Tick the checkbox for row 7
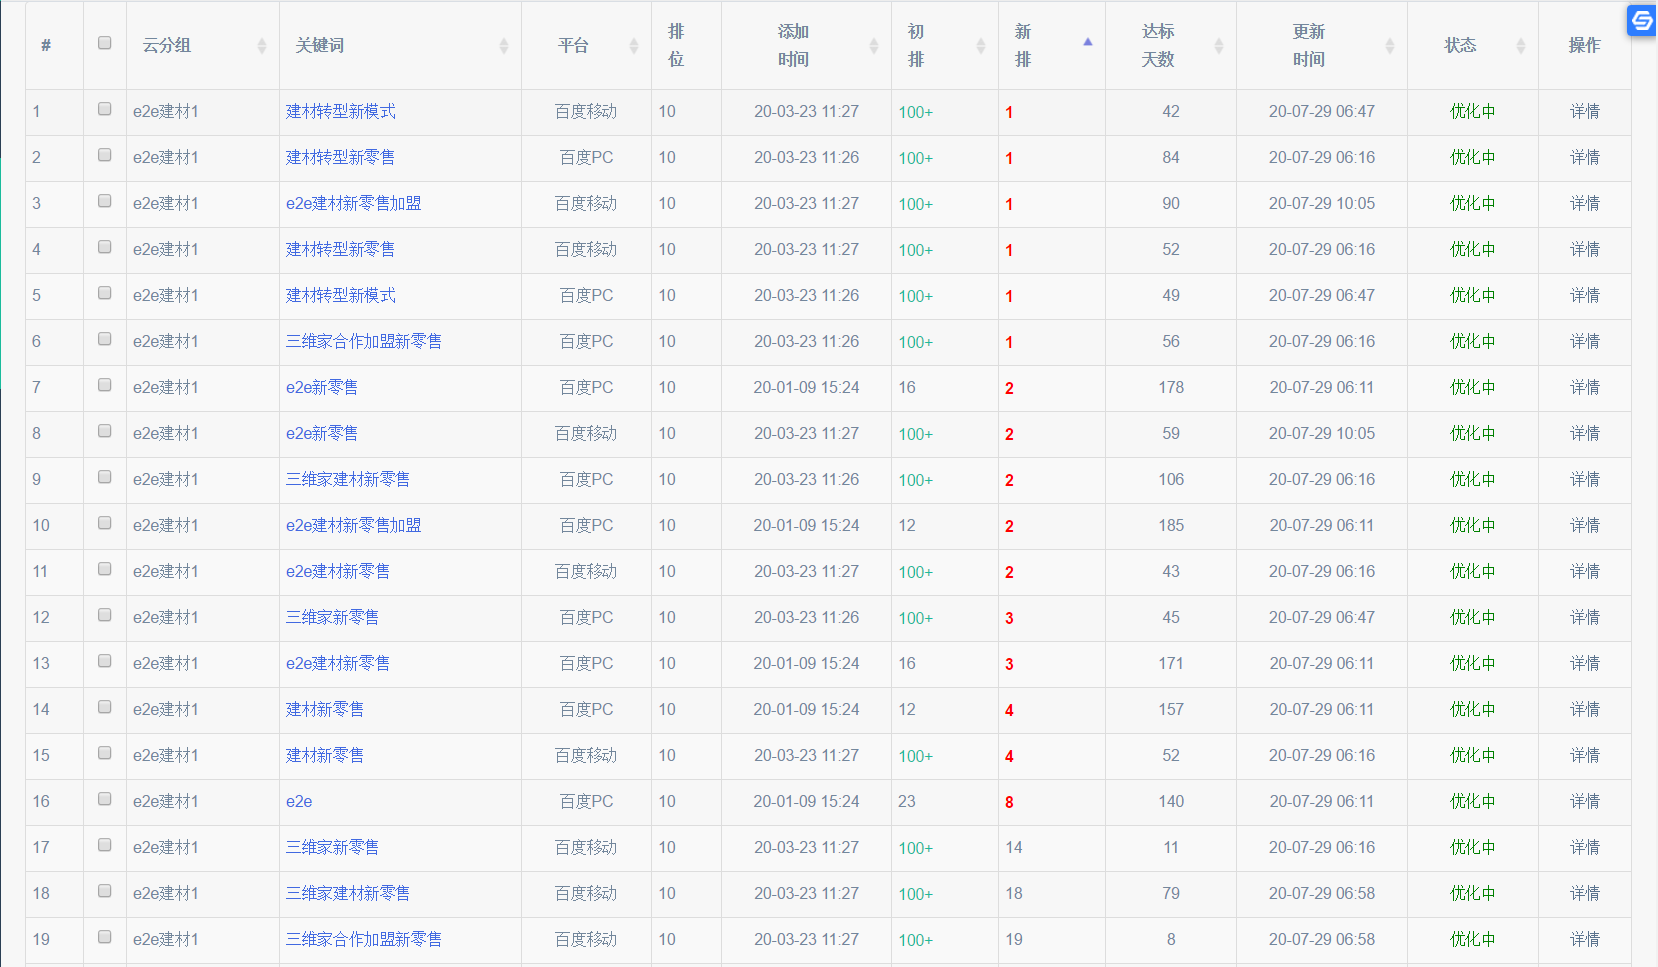1658x967 pixels. tap(105, 385)
